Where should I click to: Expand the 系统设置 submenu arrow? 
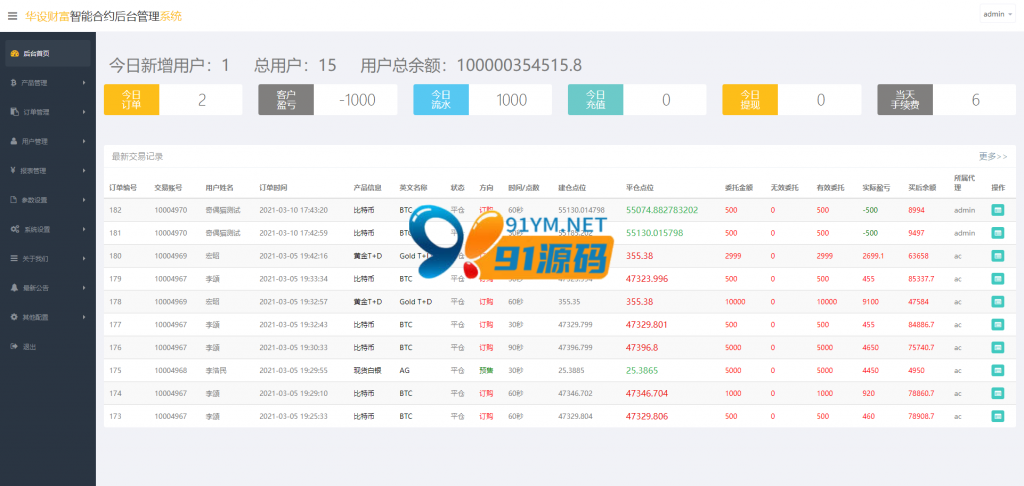coord(84,229)
